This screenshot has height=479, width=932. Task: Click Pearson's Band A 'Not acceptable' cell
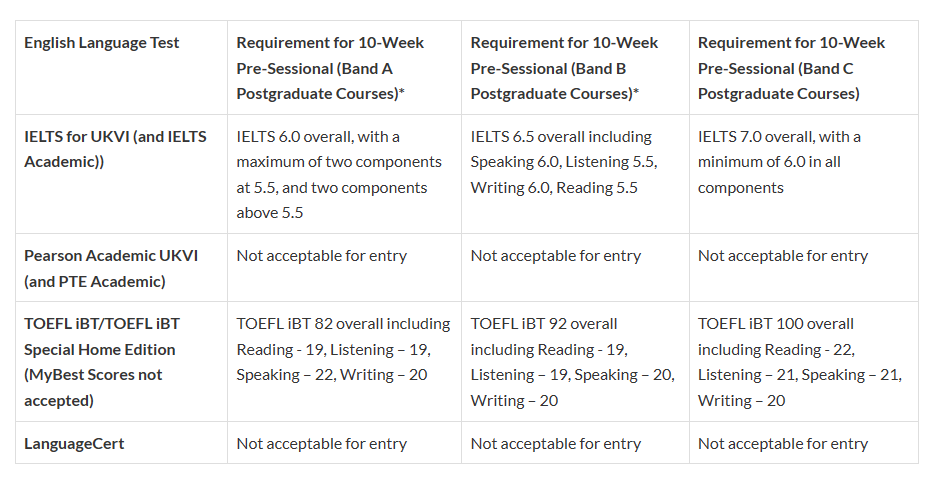(322, 256)
